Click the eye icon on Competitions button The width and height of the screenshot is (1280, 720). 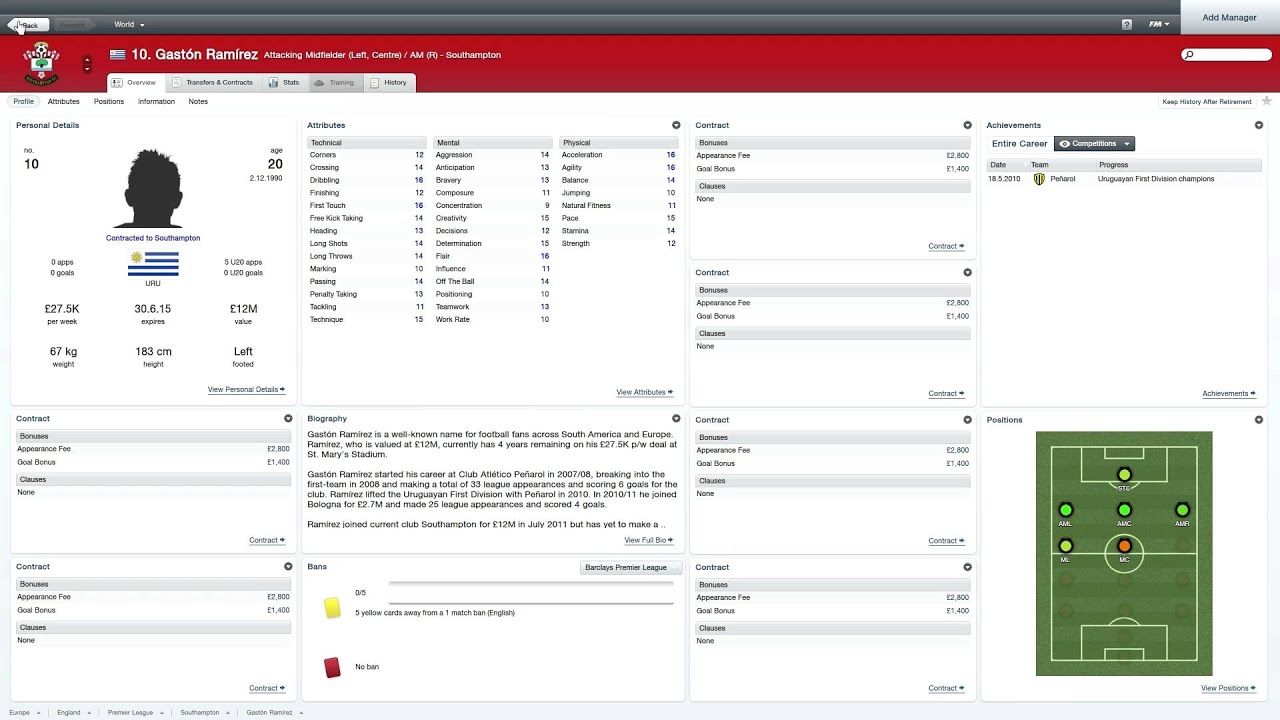point(1064,144)
